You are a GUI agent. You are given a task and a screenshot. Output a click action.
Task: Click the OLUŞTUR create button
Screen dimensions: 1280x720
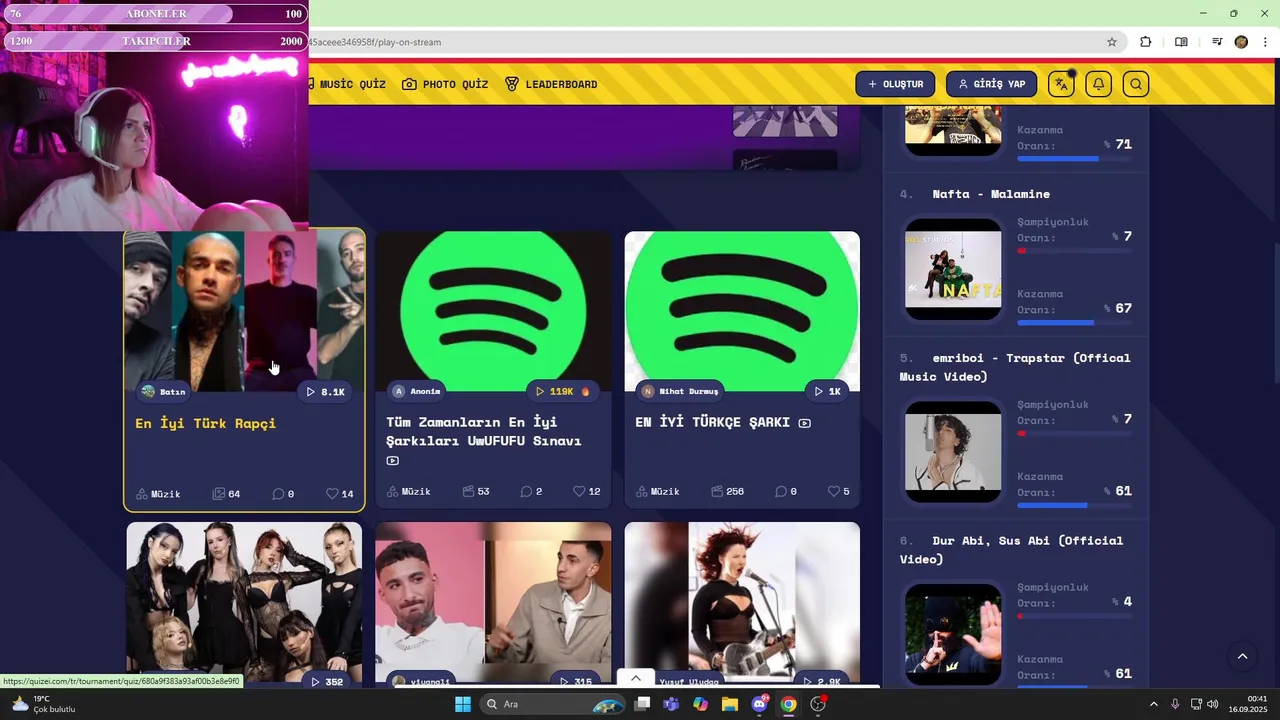(895, 84)
